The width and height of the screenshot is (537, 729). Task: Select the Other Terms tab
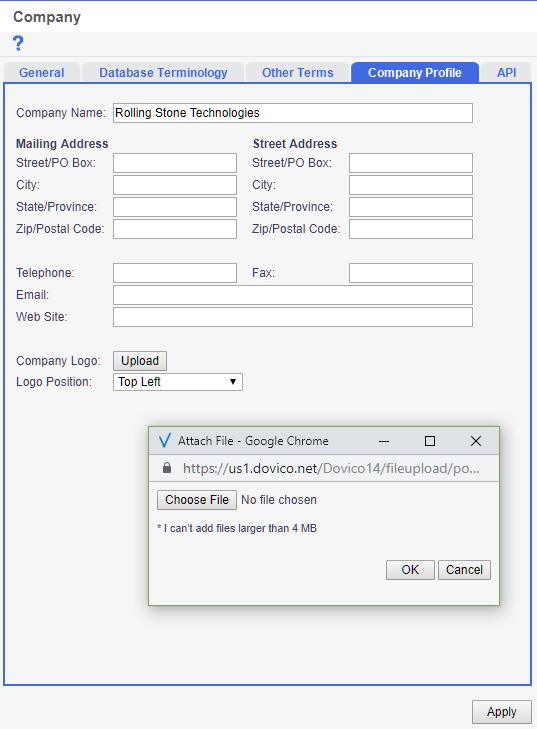[x=298, y=73]
